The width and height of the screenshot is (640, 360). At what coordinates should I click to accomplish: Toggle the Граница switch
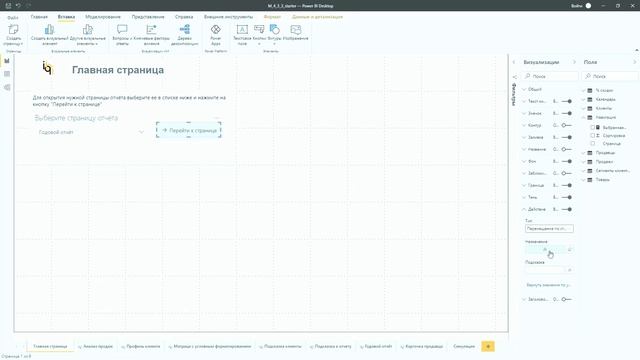click(567, 185)
